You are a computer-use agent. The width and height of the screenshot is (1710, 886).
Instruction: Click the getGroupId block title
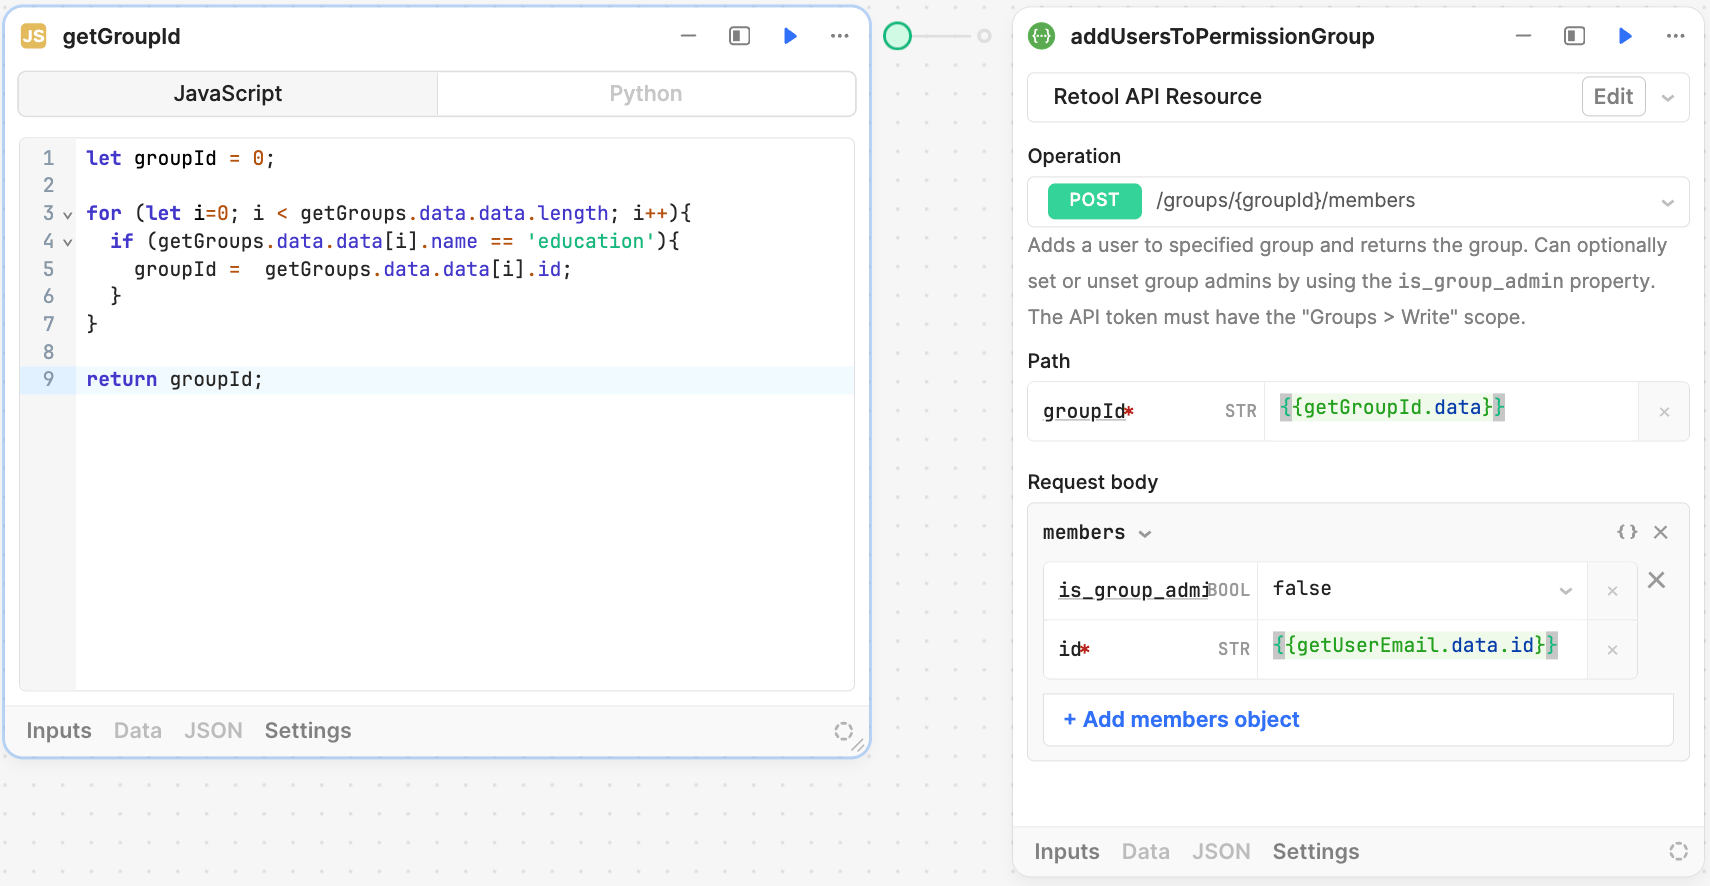click(122, 37)
